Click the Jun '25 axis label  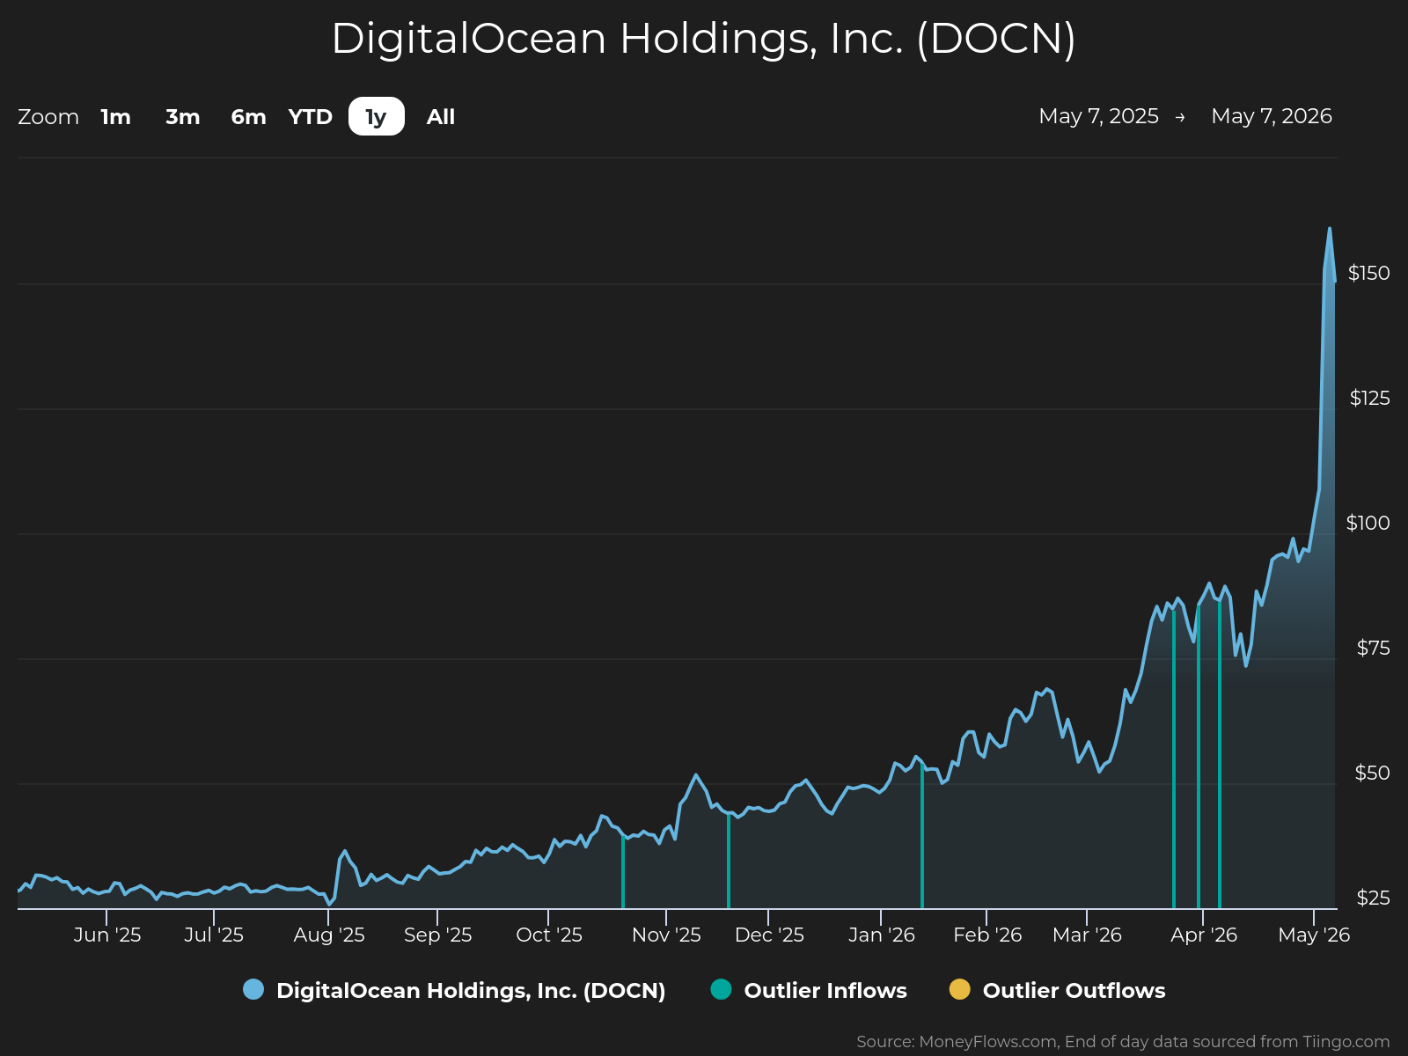pos(107,935)
